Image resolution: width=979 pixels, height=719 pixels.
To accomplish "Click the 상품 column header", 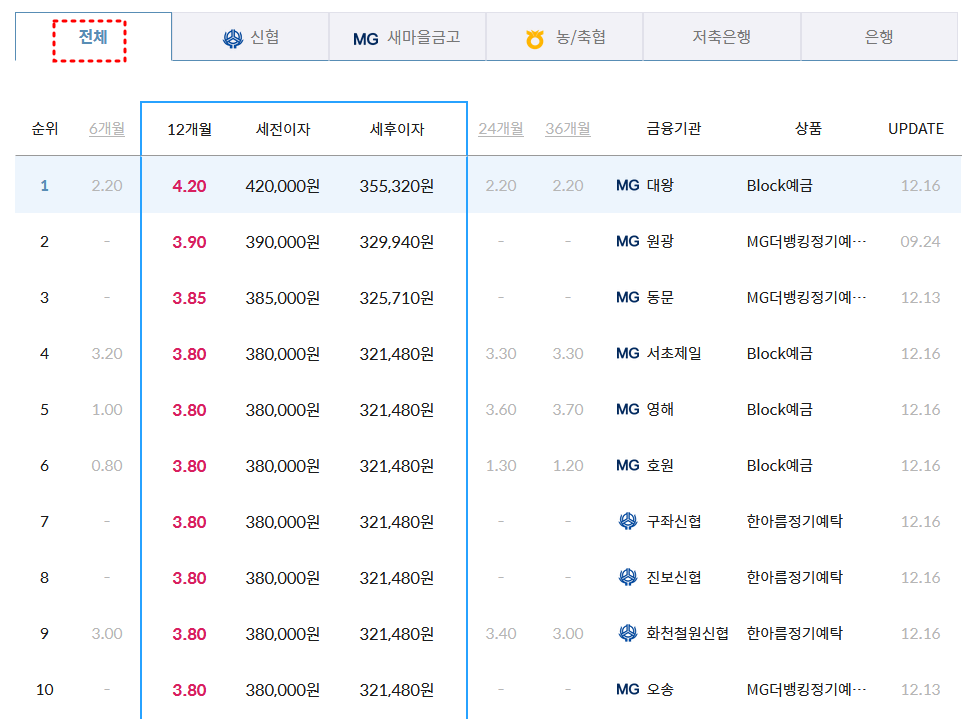I will click(x=808, y=129).
